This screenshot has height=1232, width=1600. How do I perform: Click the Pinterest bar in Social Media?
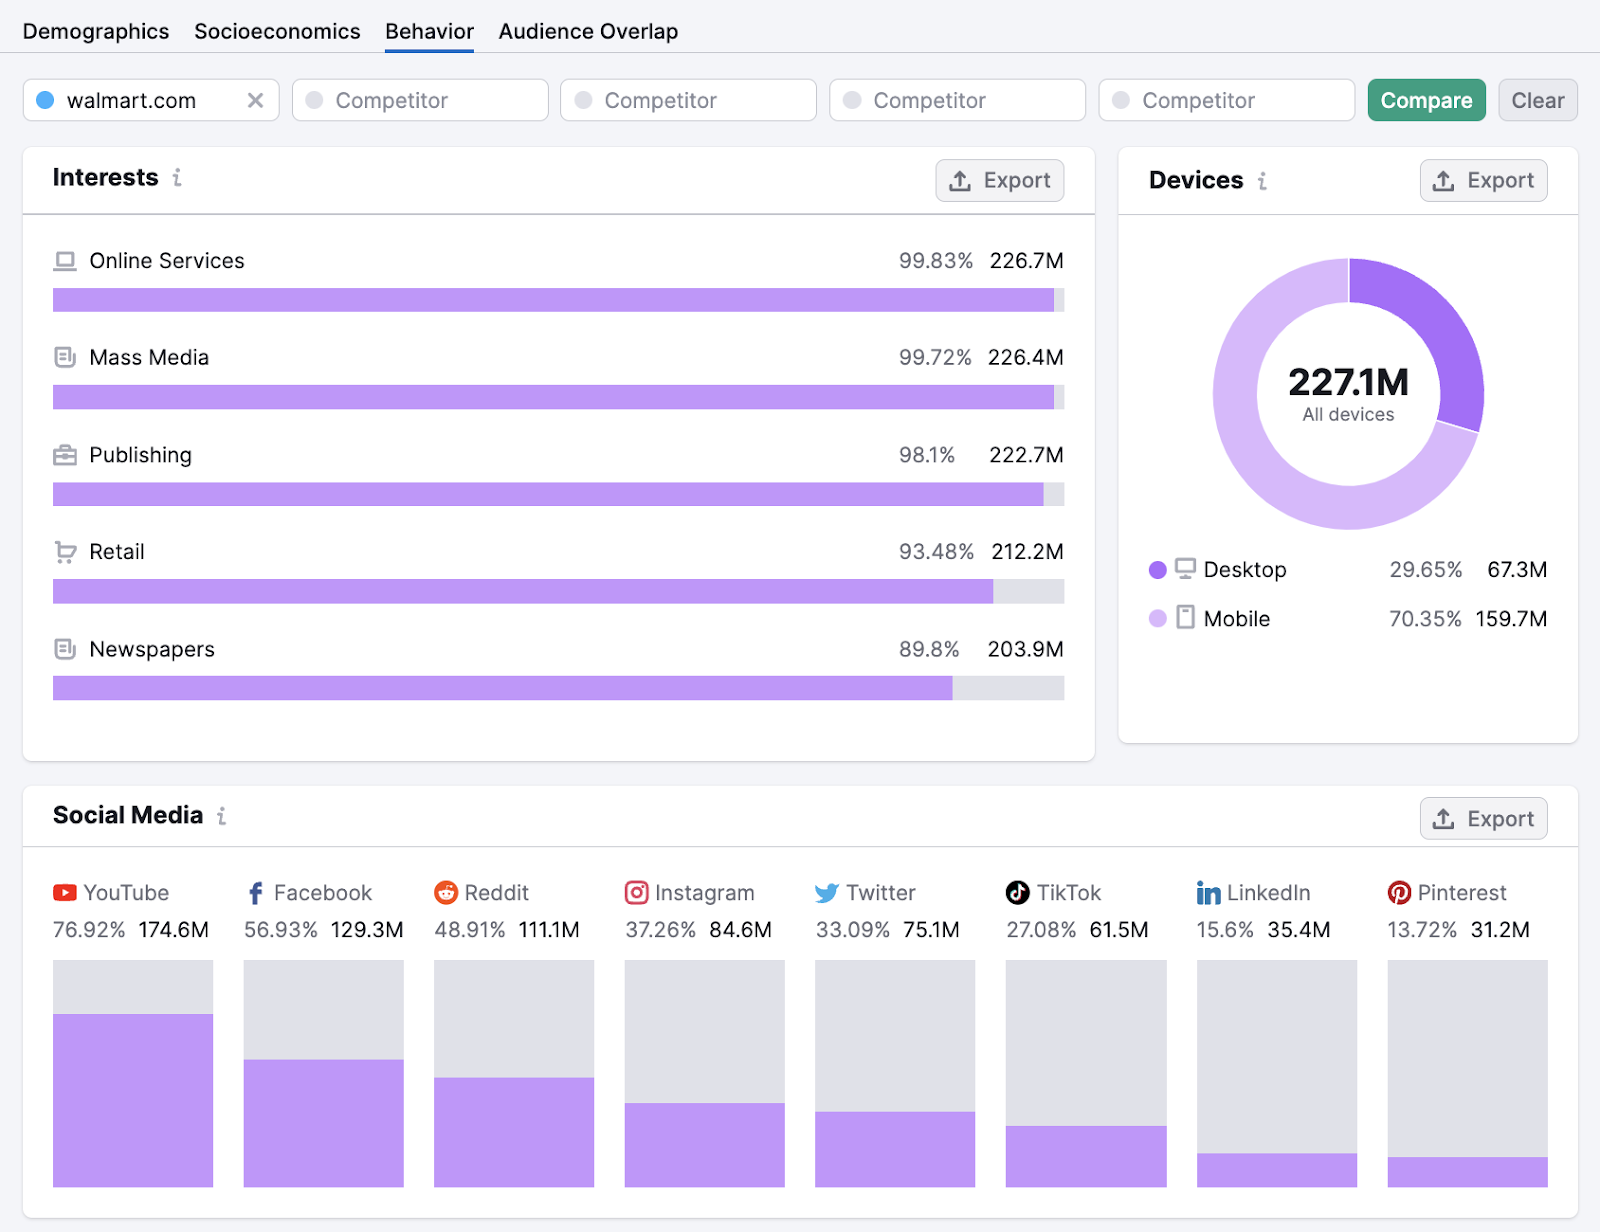click(x=1467, y=1073)
